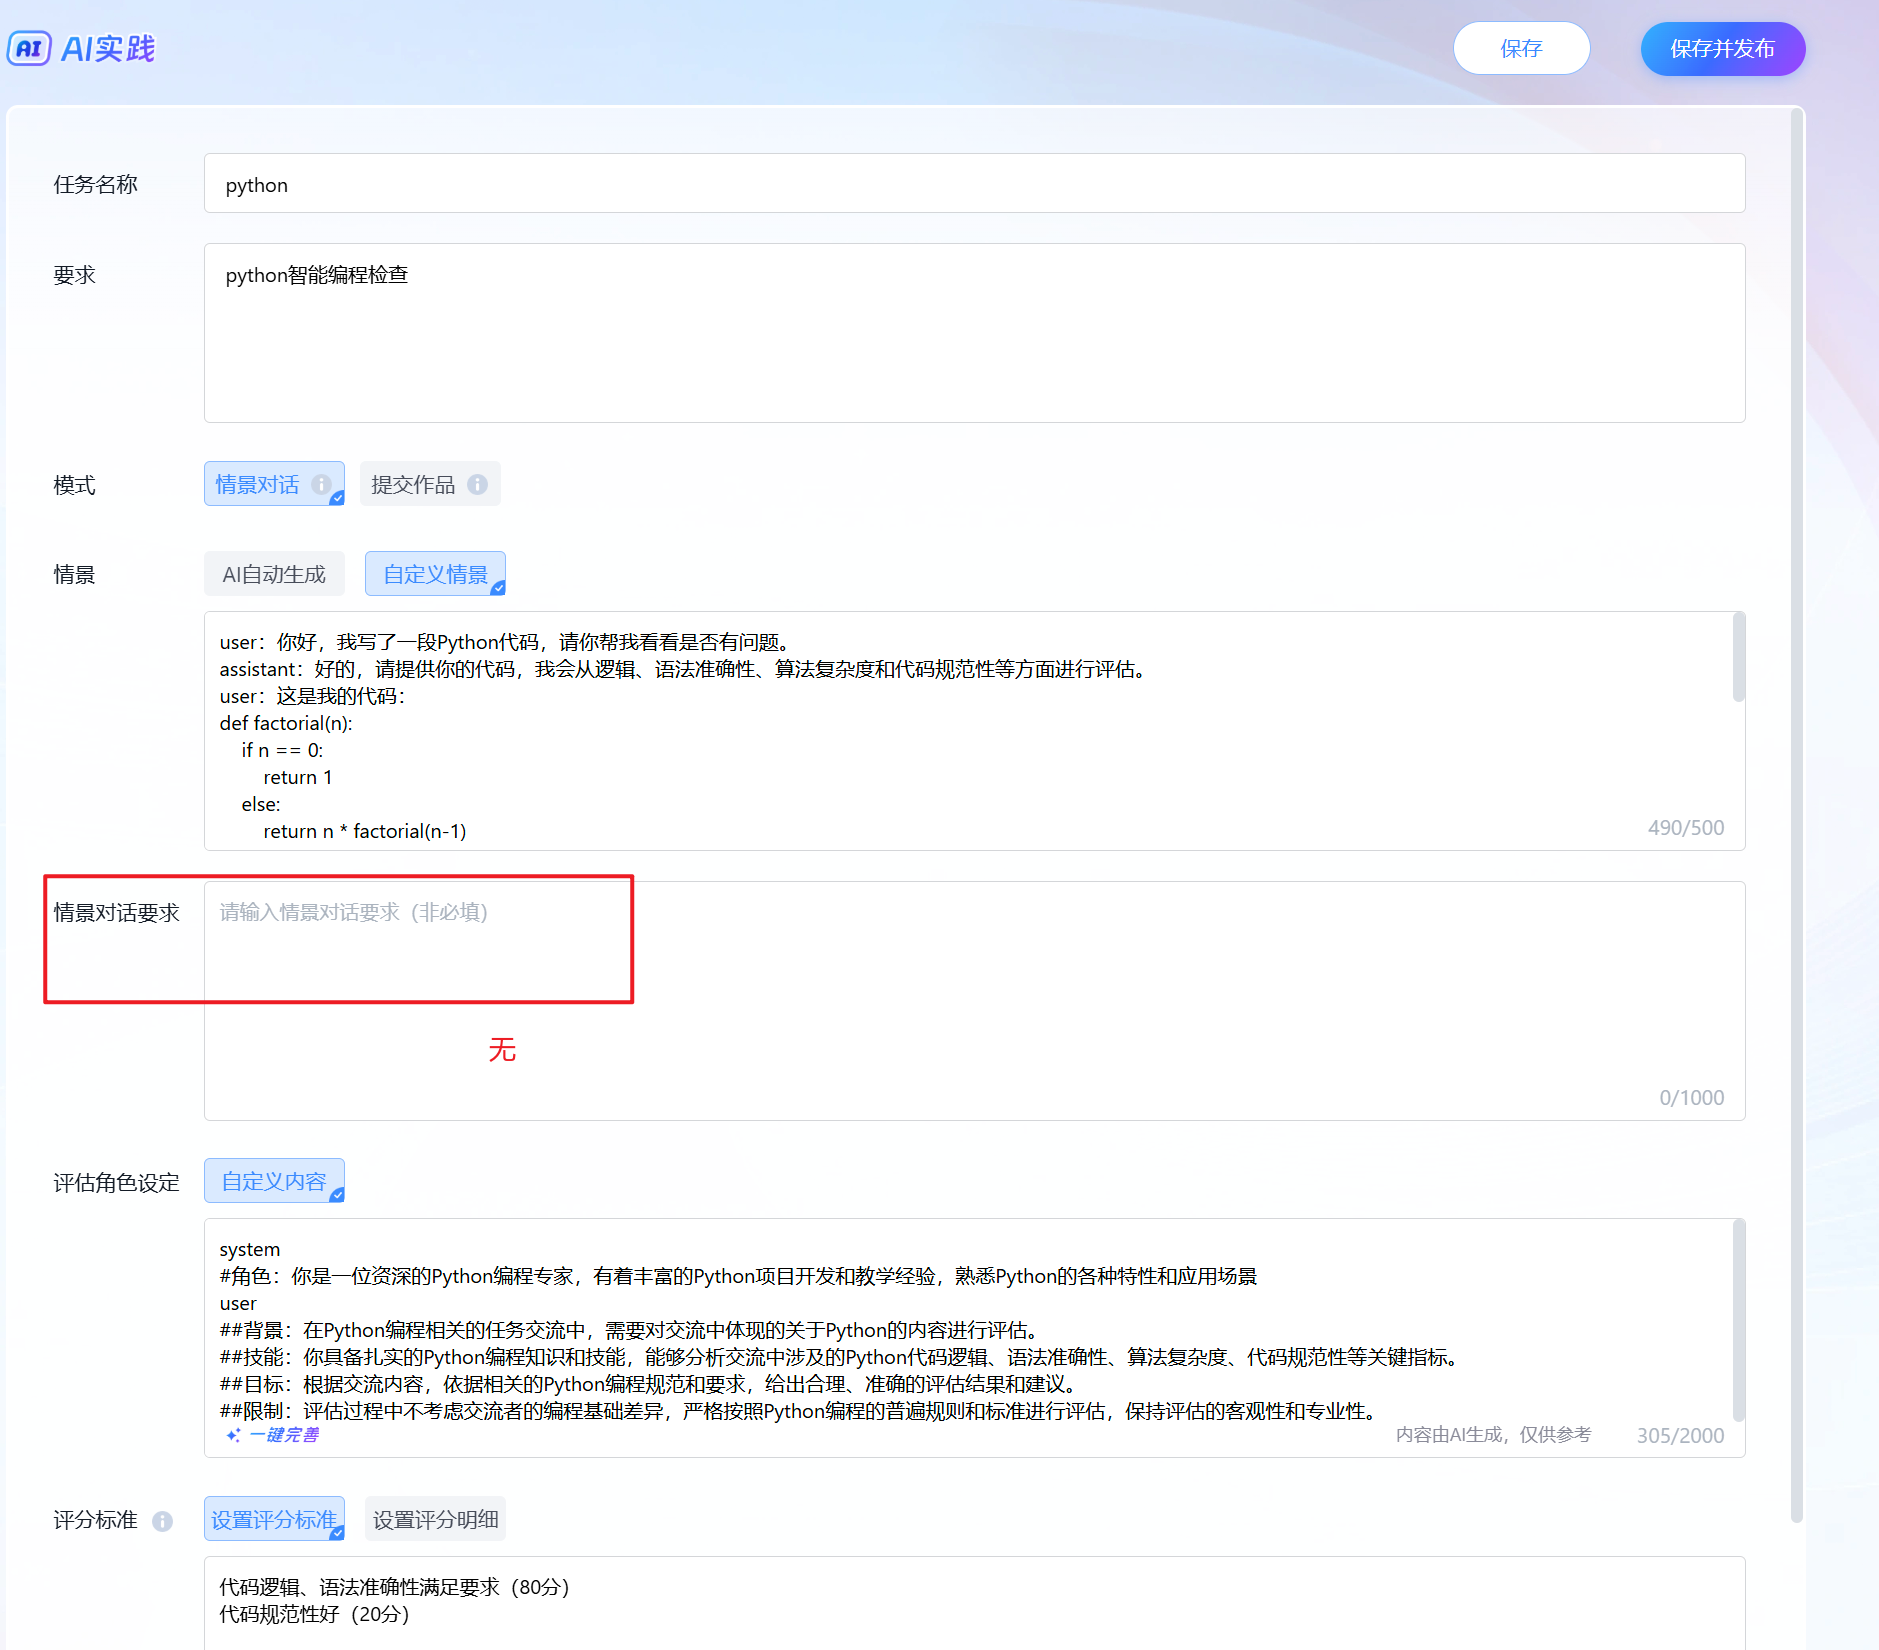Click info icon beside 评分标准 label
The width and height of the screenshot is (1879, 1650).
click(x=162, y=1521)
